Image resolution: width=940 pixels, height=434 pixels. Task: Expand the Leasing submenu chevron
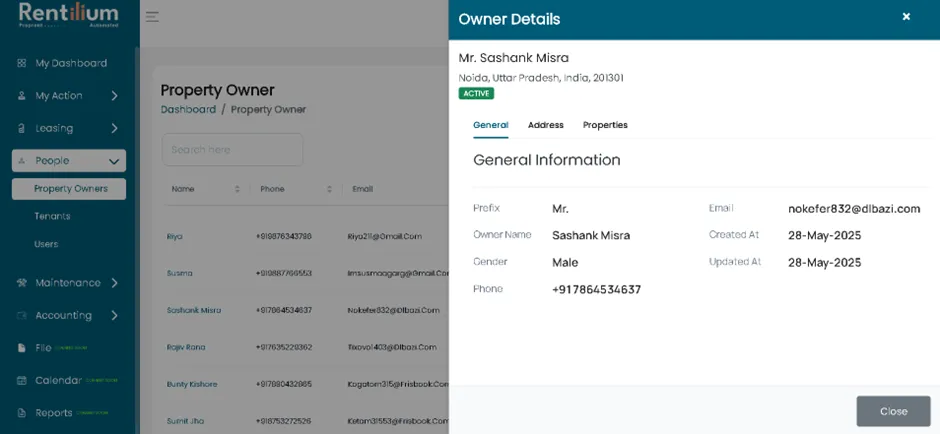[x=115, y=128]
